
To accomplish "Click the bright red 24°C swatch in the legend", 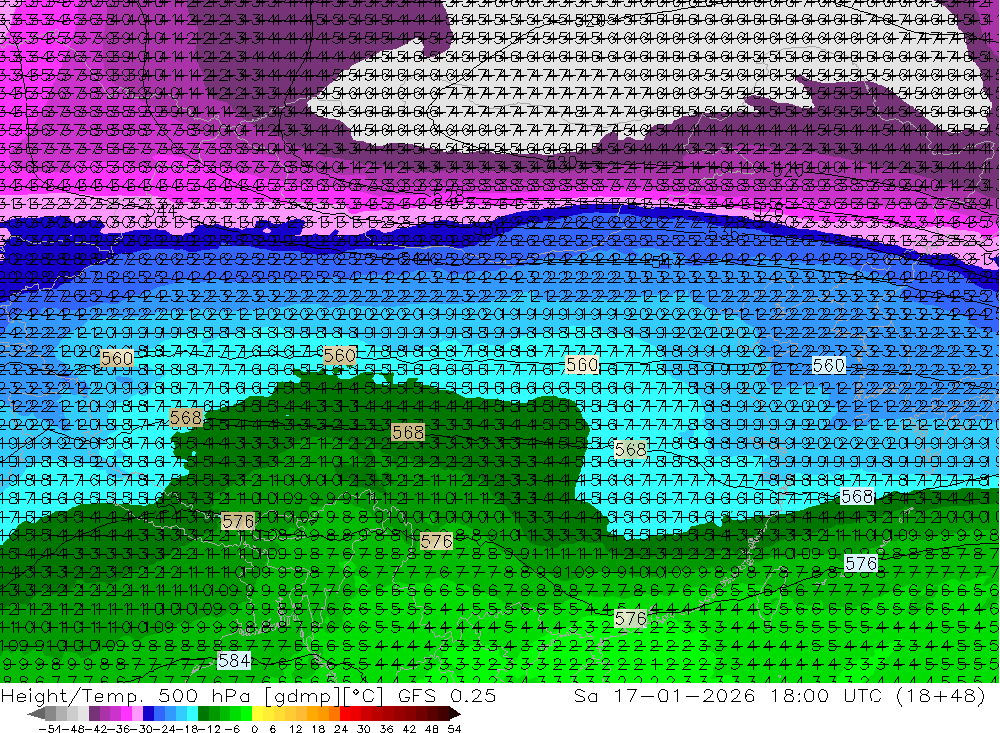I will pyautogui.click(x=345, y=713).
